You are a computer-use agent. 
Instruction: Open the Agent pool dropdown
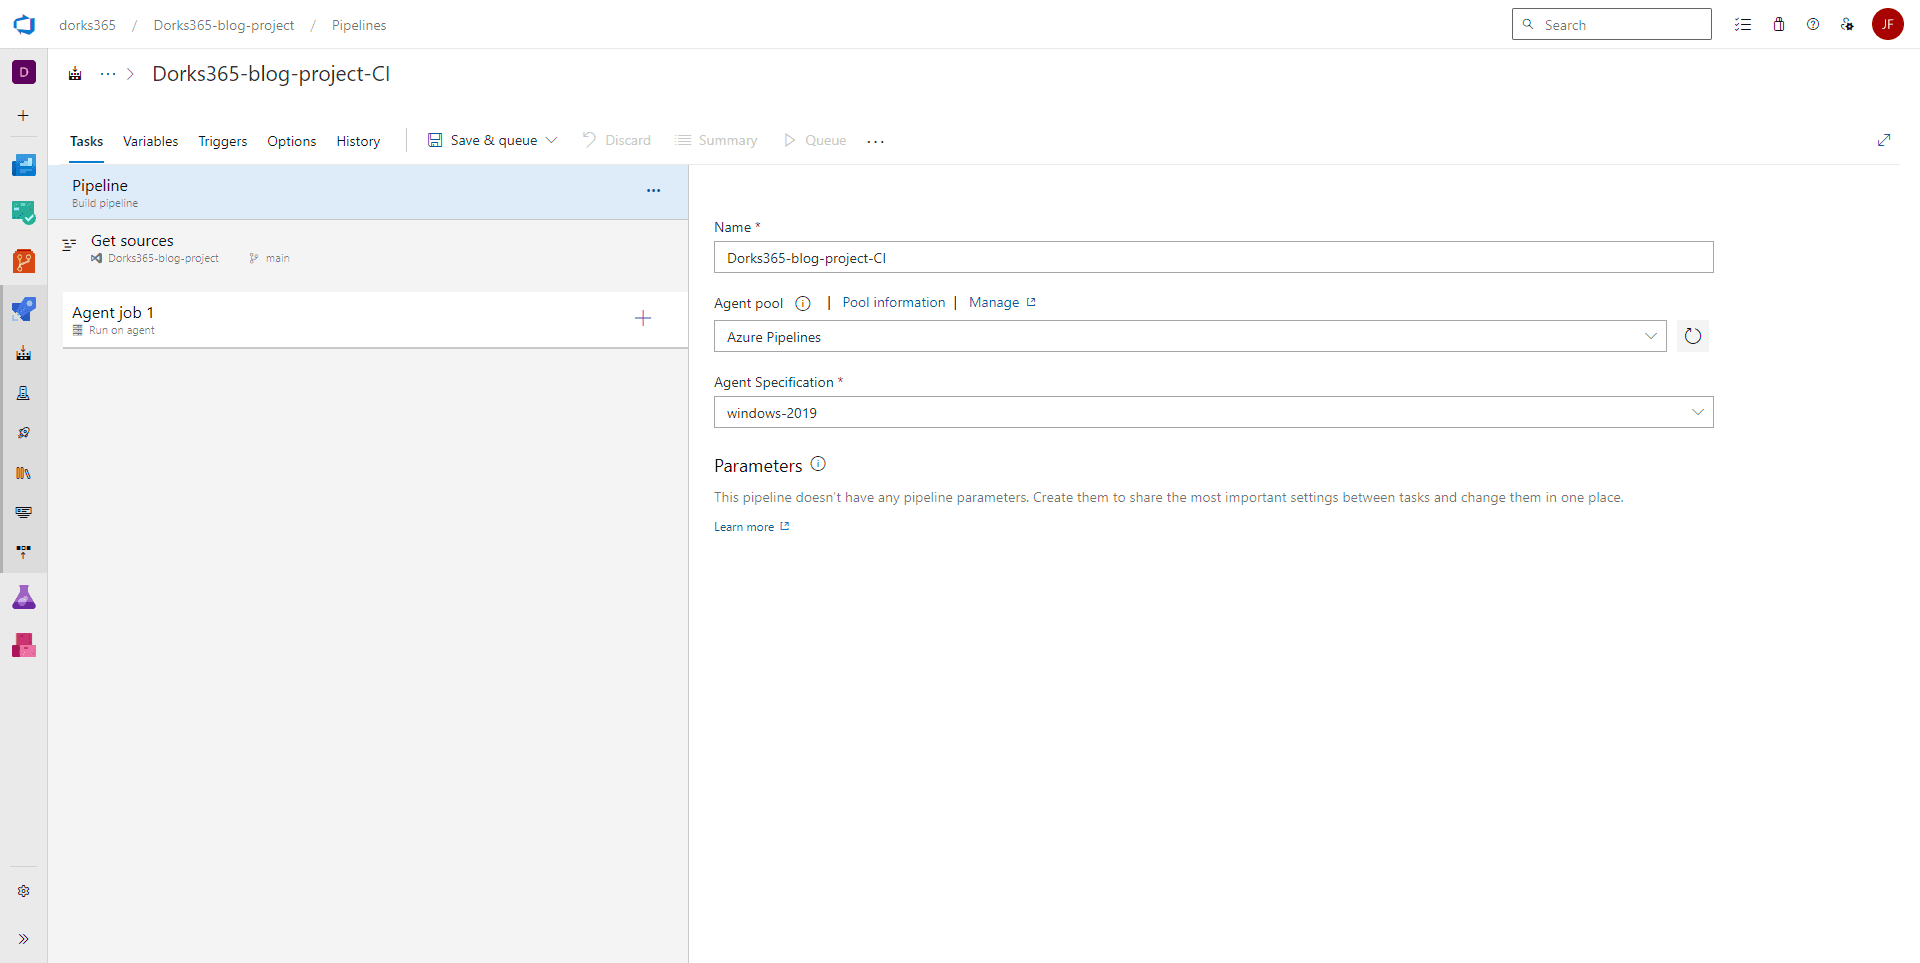coord(1190,336)
